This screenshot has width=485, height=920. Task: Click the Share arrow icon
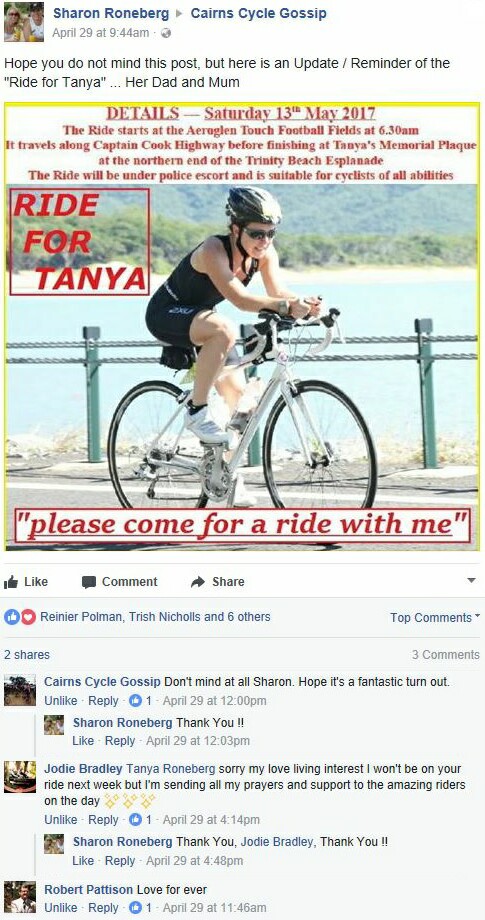pos(198,582)
